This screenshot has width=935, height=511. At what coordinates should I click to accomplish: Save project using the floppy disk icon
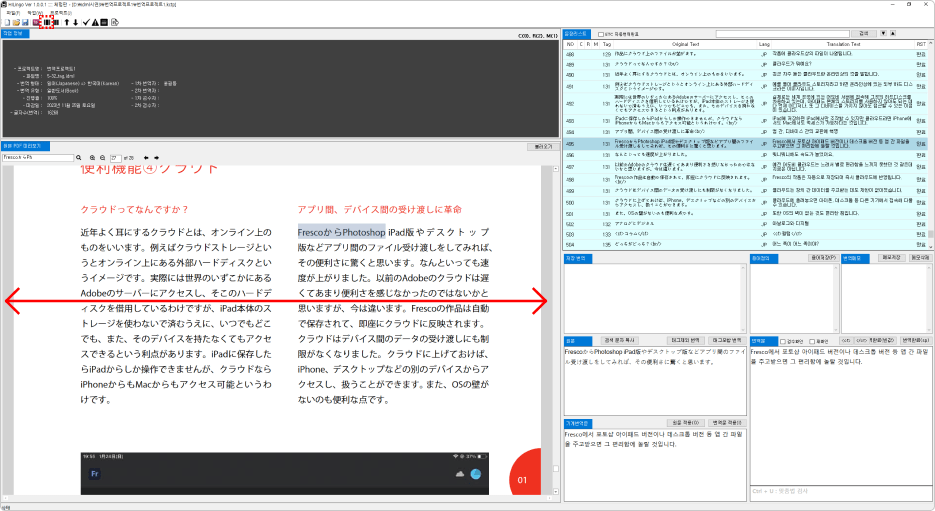click(25, 22)
